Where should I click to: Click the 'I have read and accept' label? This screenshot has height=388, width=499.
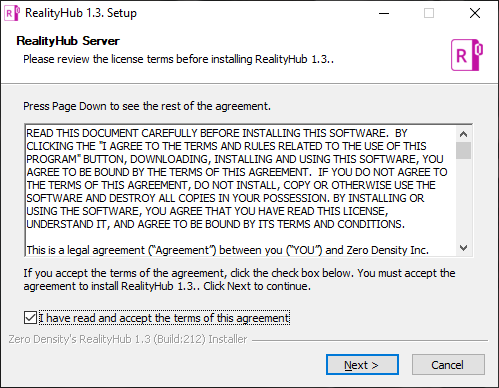[164, 318]
